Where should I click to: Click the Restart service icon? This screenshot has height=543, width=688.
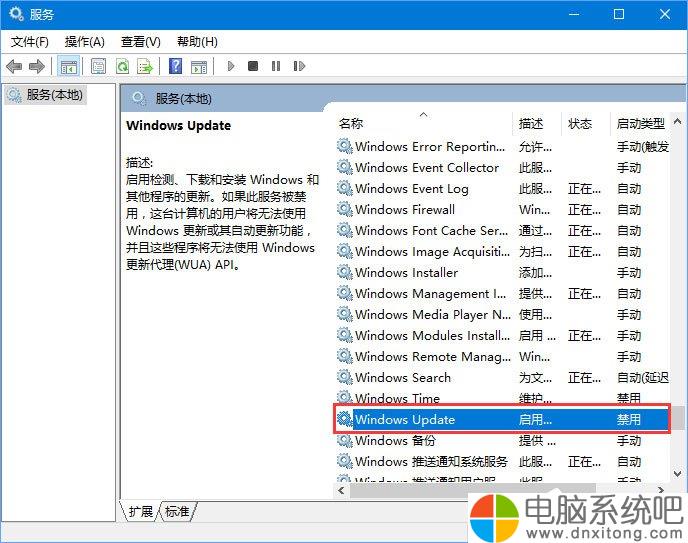pos(299,66)
